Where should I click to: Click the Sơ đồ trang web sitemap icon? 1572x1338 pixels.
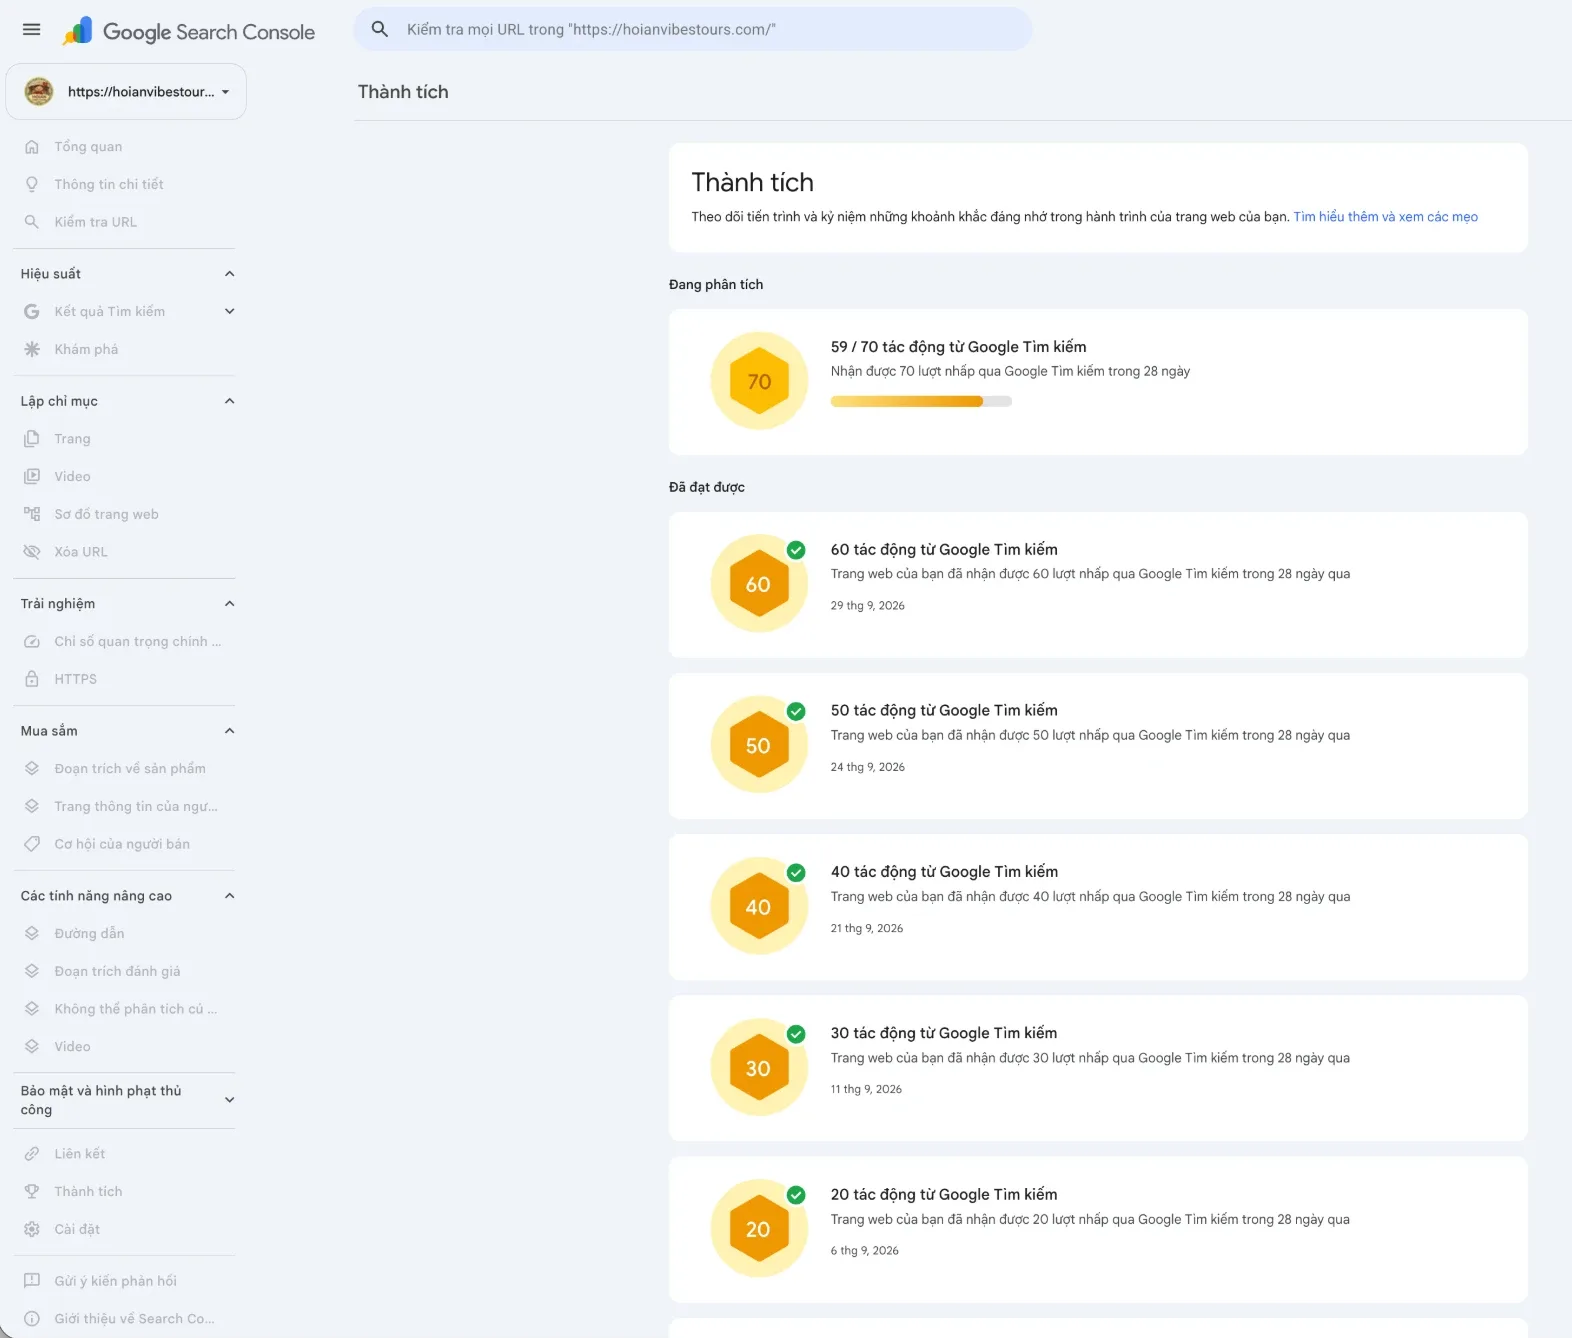pyautogui.click(x=32, y=514)
